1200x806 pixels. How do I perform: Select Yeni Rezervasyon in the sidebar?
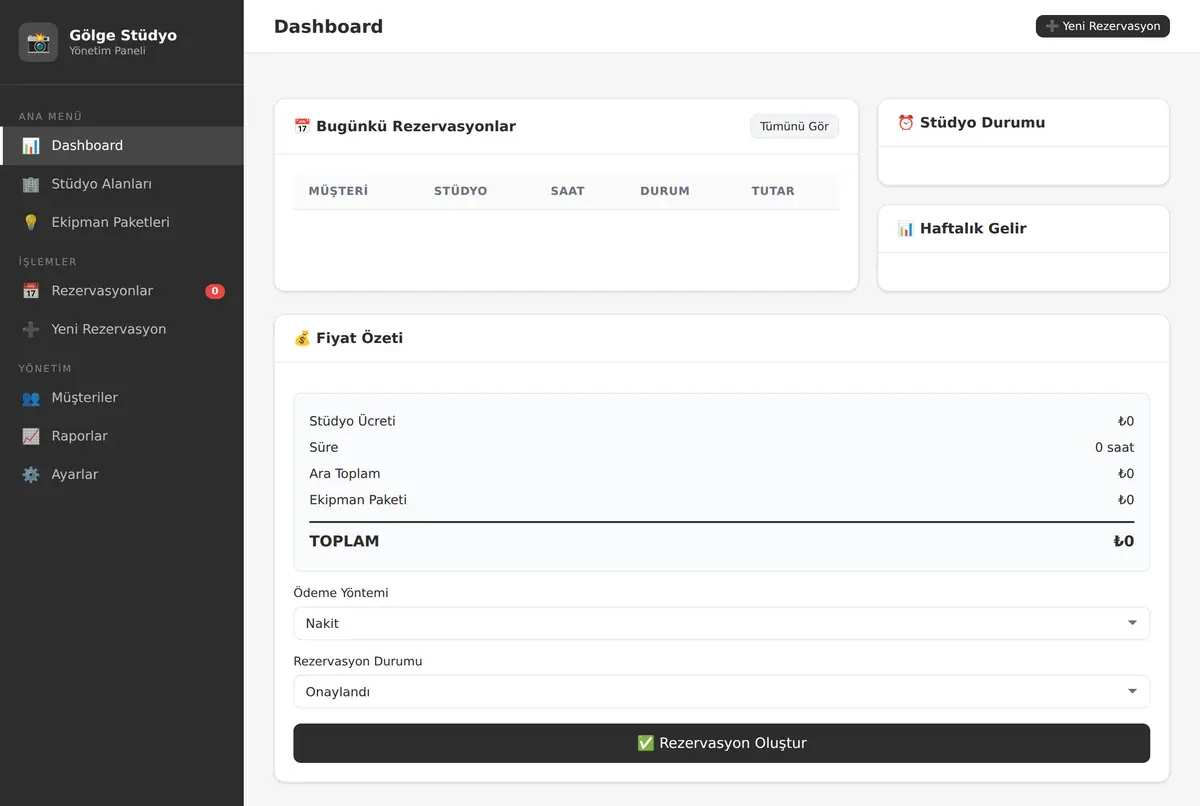tap(122, 329)
